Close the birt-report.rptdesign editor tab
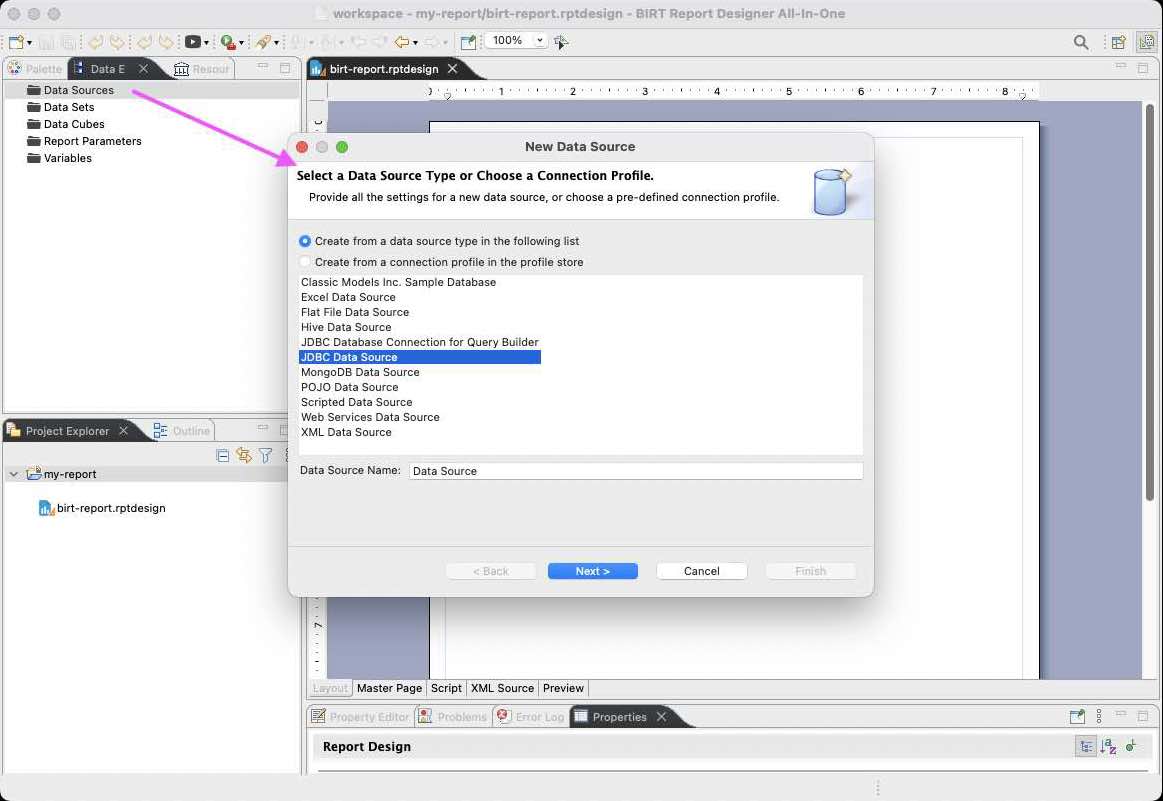1163x801 pixels. [452, 68]
